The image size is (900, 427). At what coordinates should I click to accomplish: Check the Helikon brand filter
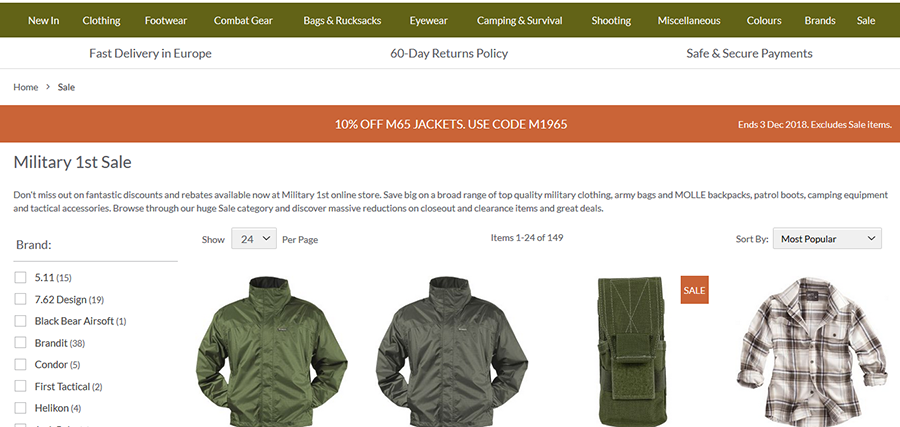[20, 408]
